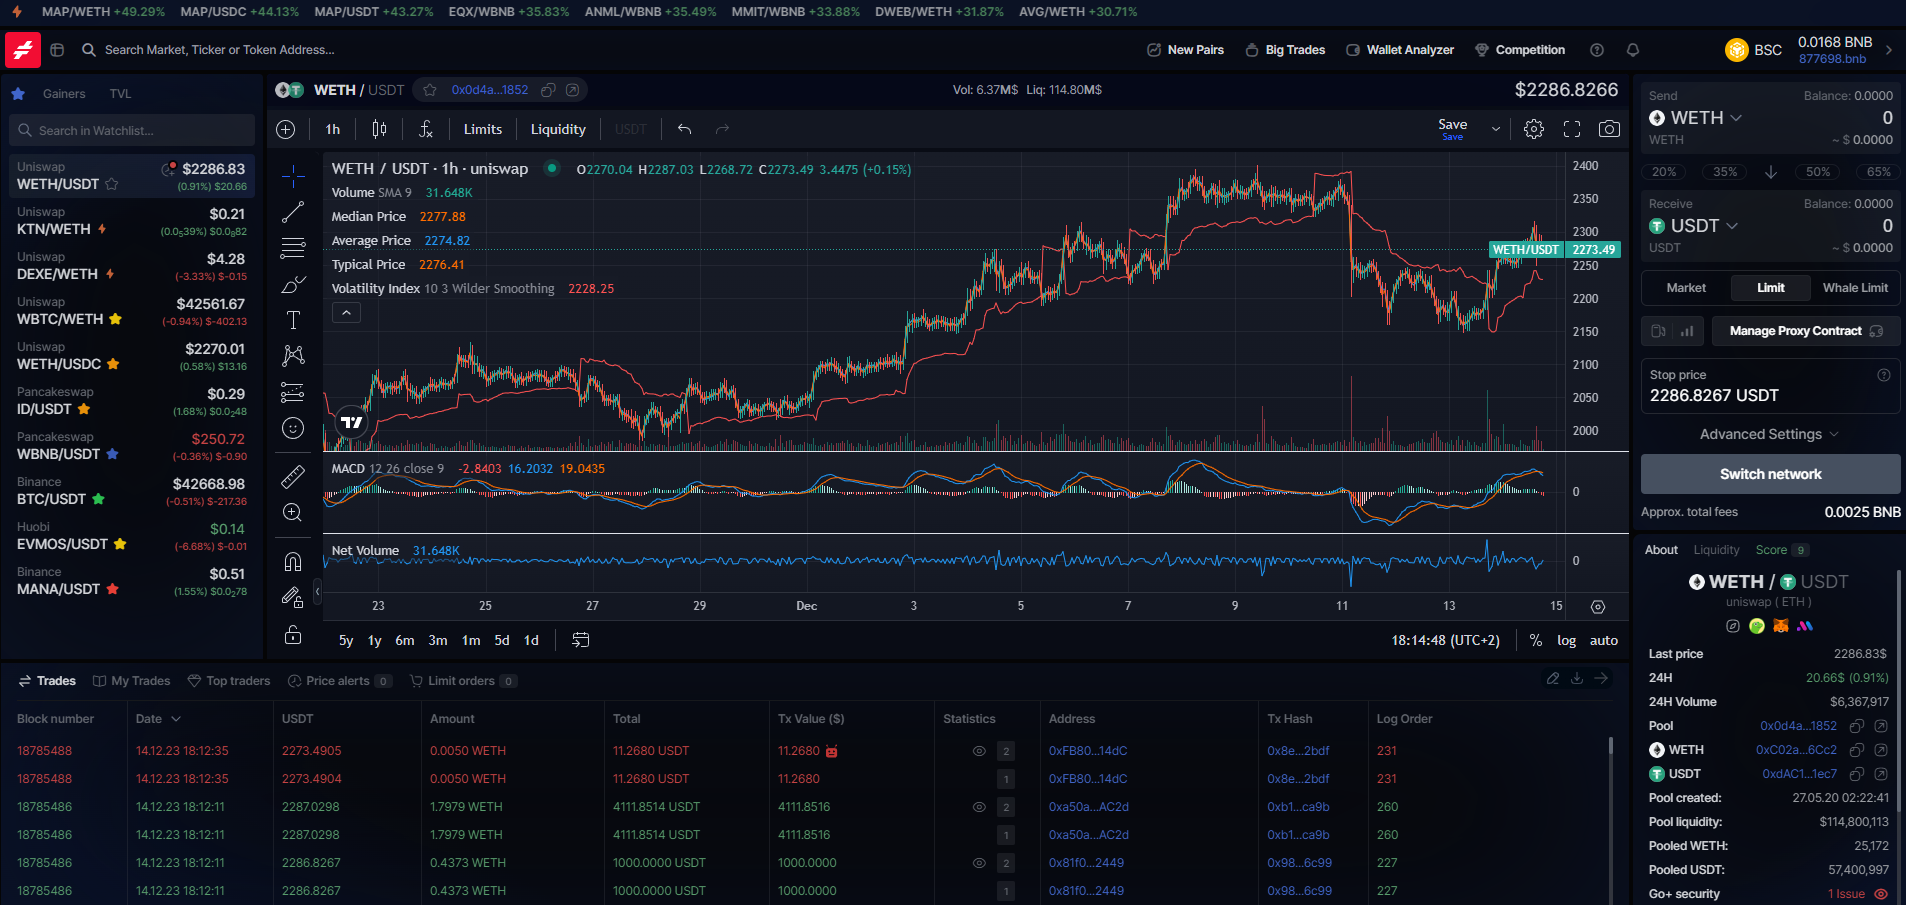Open the Fibonacci retracement tool
Image resolution: width=1906 pixels, height=905 pixels.
(292, 248)
